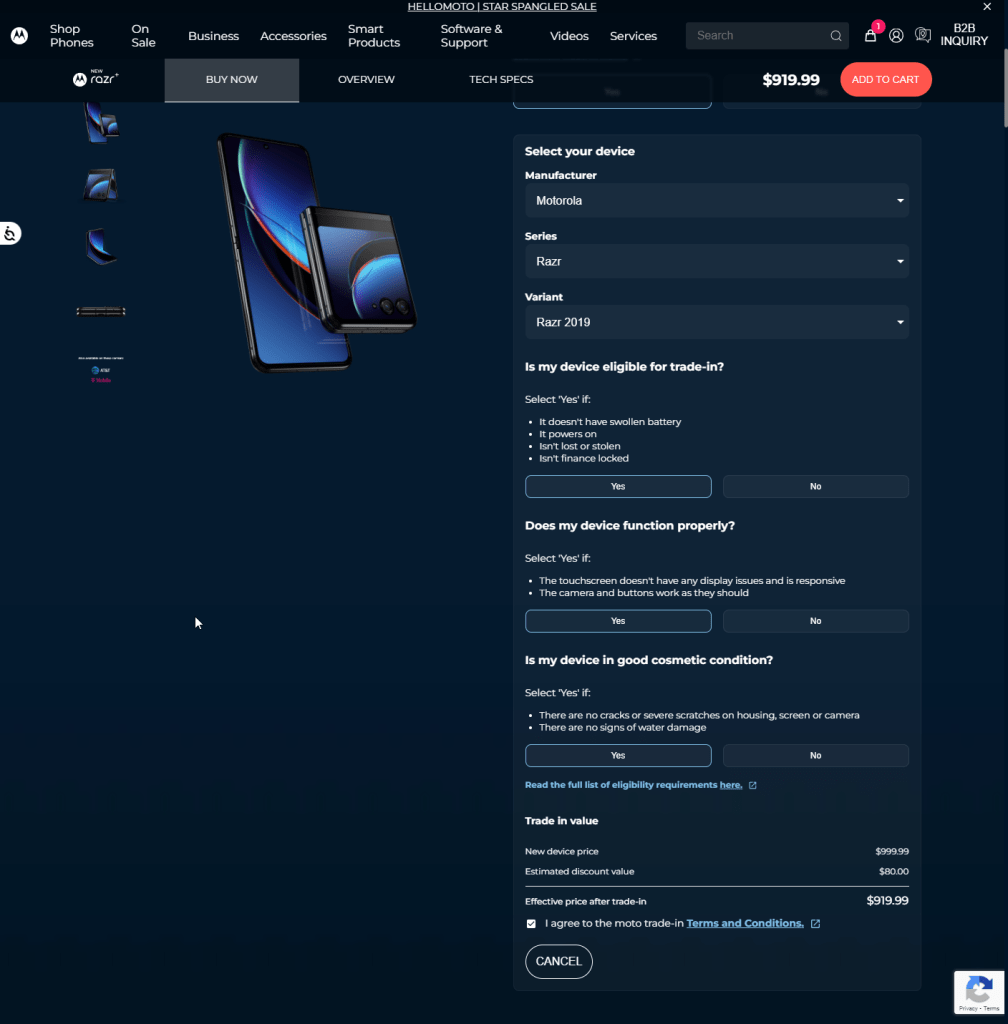The image size is (1008, 1024).
Task: Choose No for device functions properly
Action: click(815, 621)
